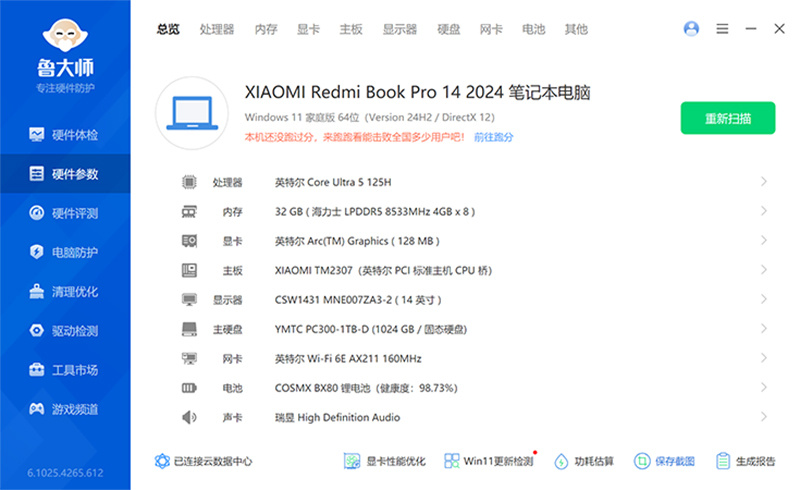Click COSMX BX80 battery health text

[366, 388]
